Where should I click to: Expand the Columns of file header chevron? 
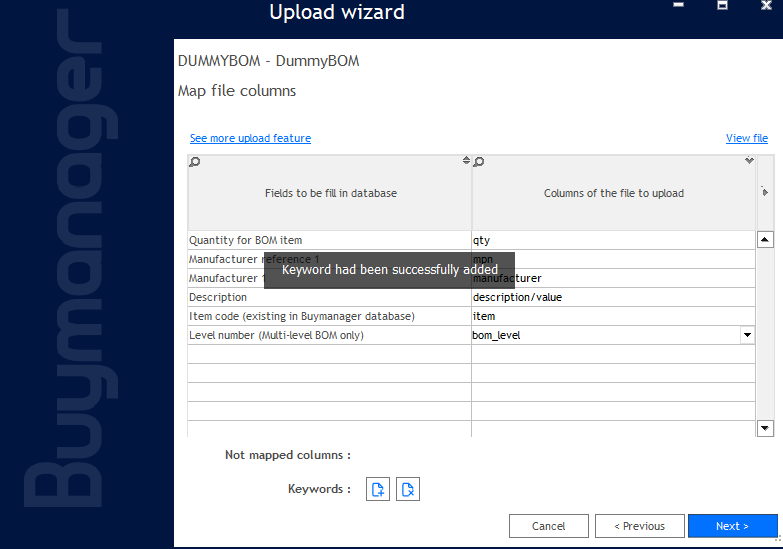point(749,161)
